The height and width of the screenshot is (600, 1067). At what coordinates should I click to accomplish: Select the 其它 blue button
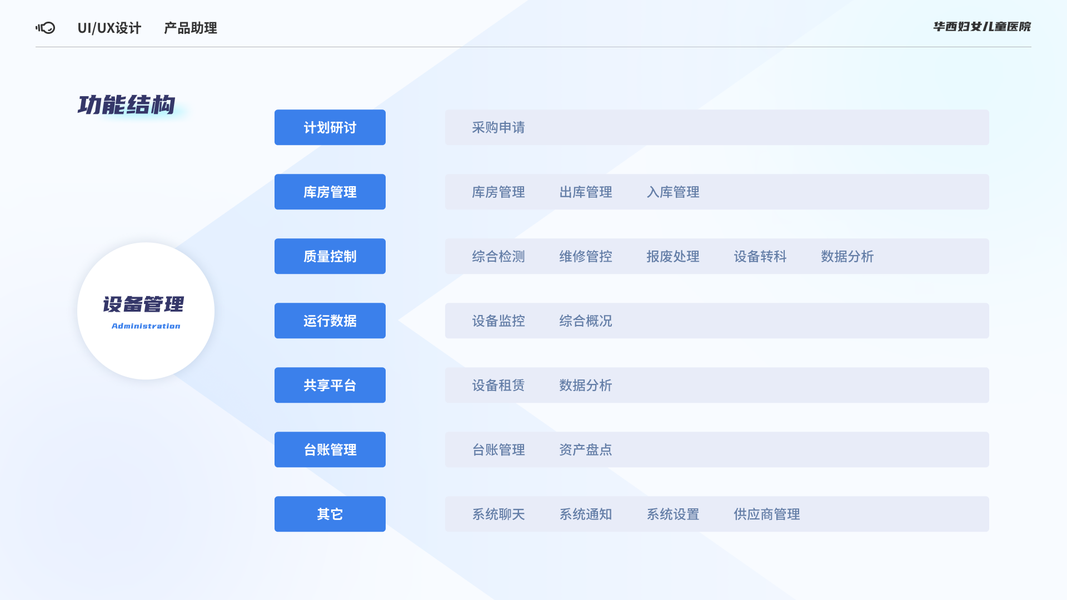pos(330,514)
